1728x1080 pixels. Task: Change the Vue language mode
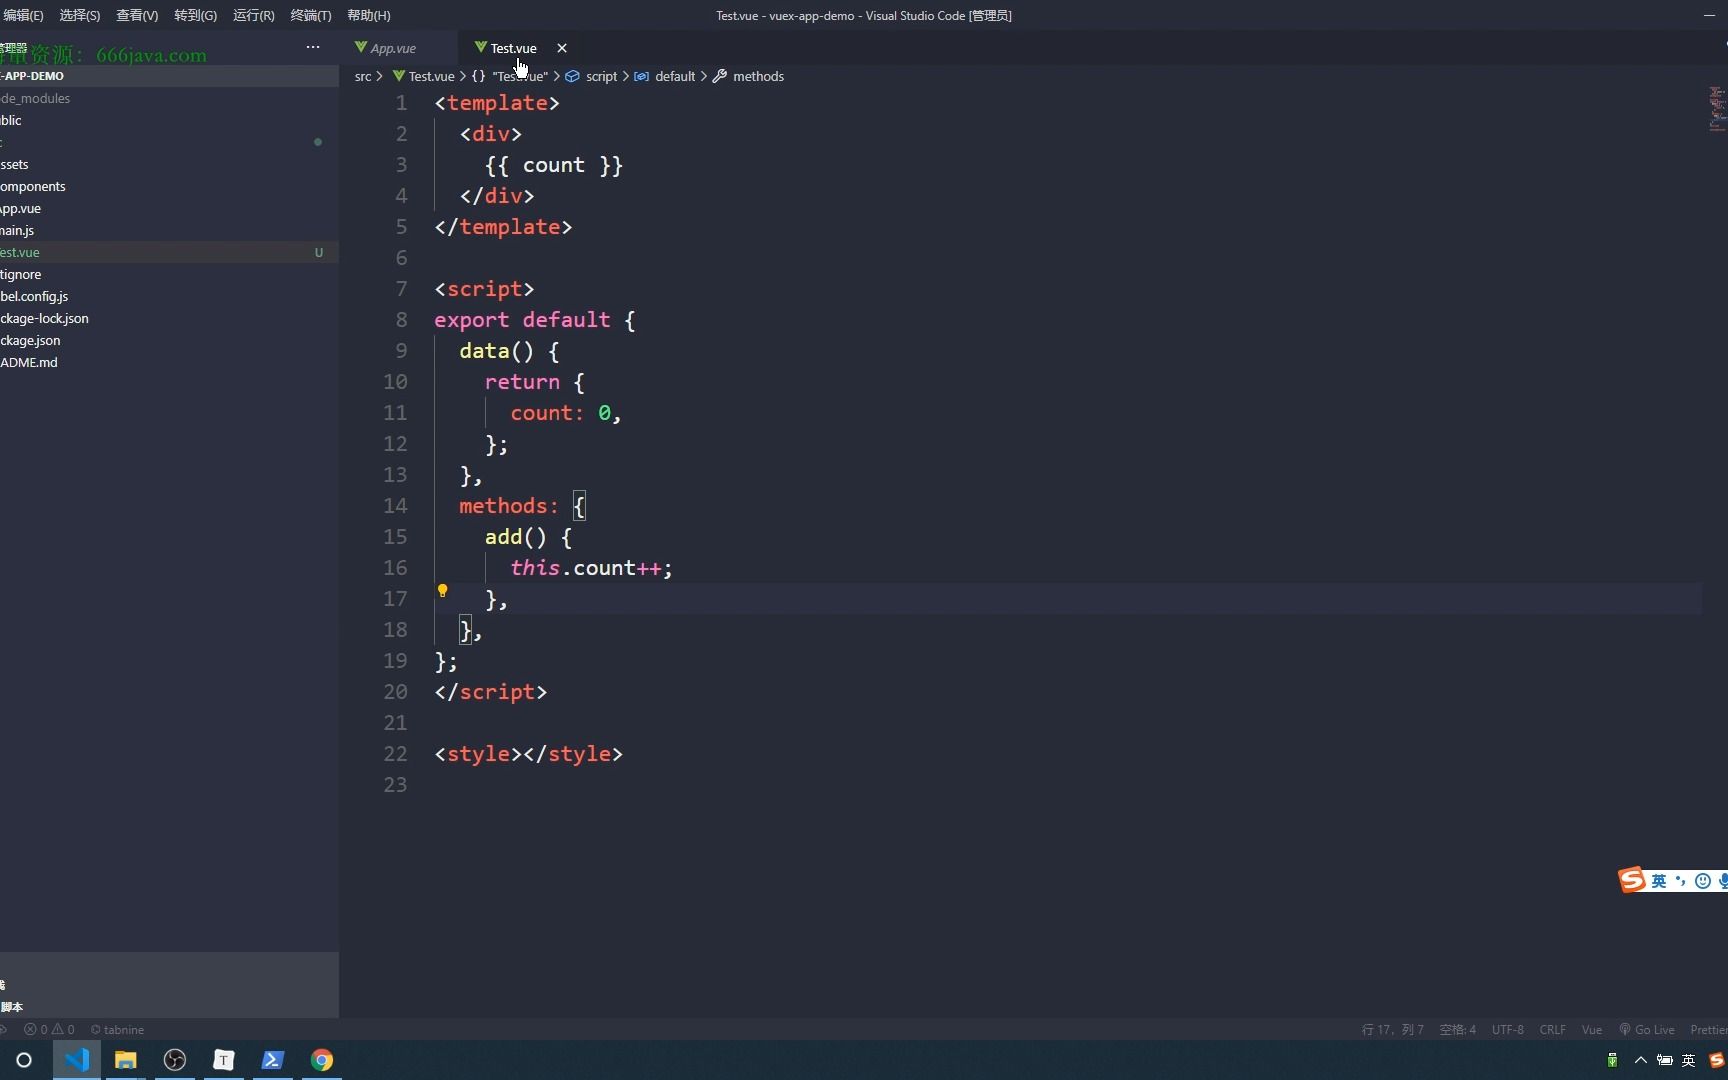1591,1029
